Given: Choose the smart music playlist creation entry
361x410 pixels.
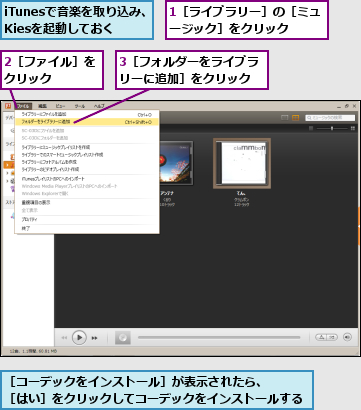Looking at the screenshot, I should [87, 155].
